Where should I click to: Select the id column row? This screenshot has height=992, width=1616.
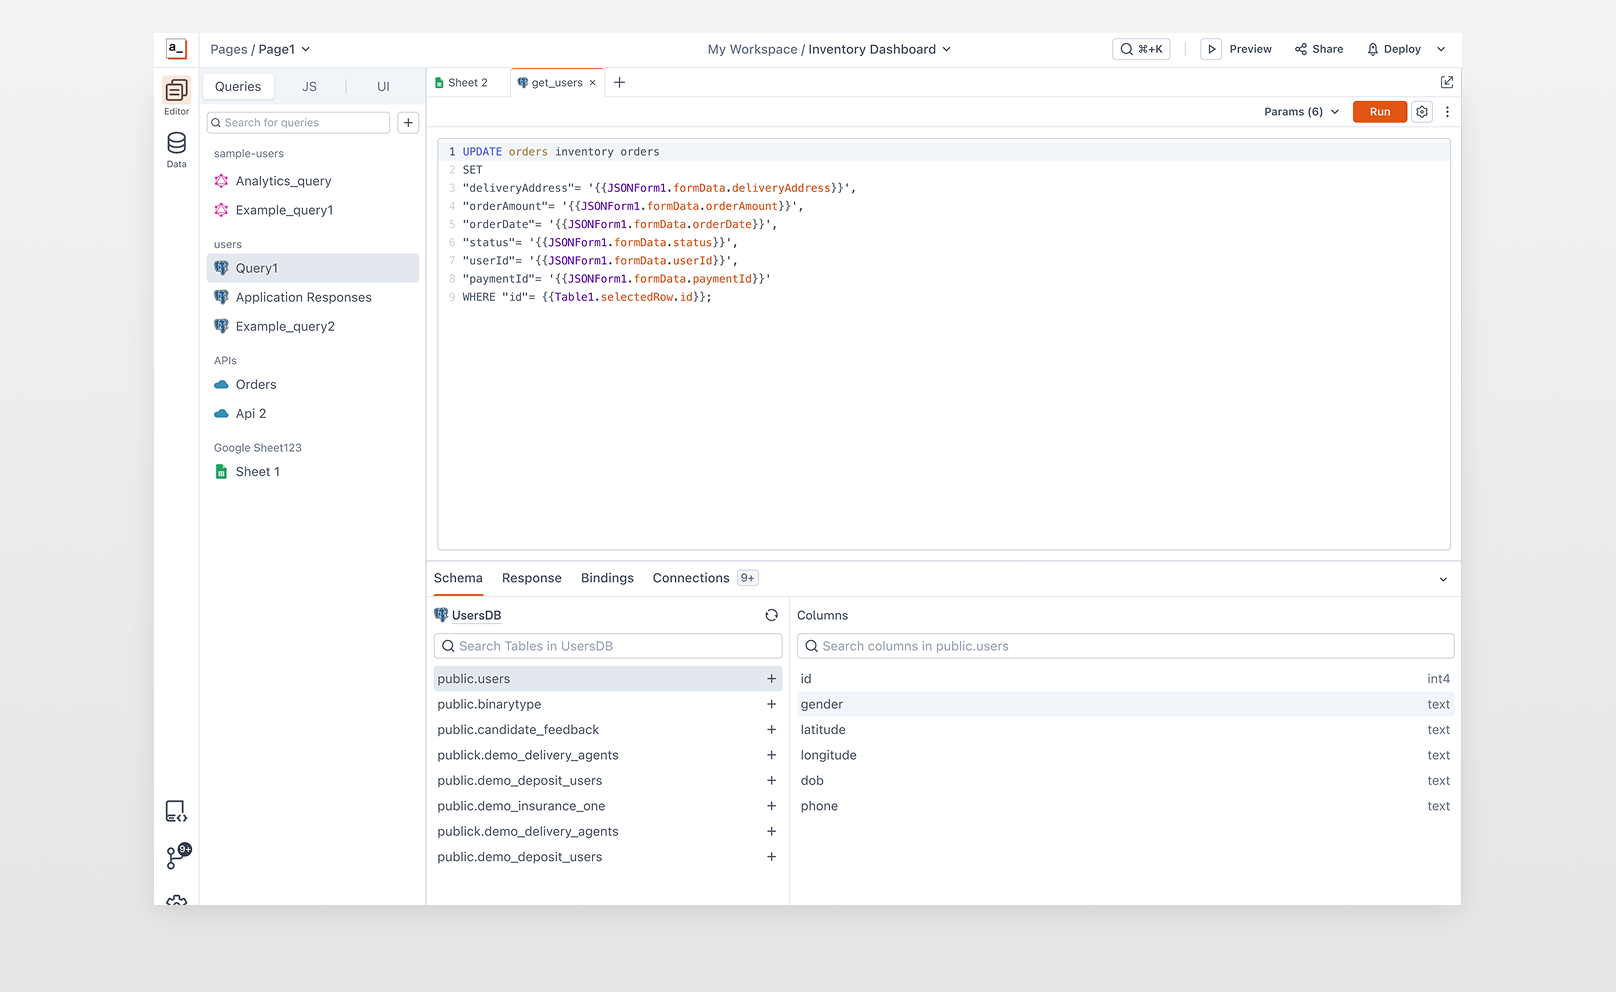[x=1125, y=679]
